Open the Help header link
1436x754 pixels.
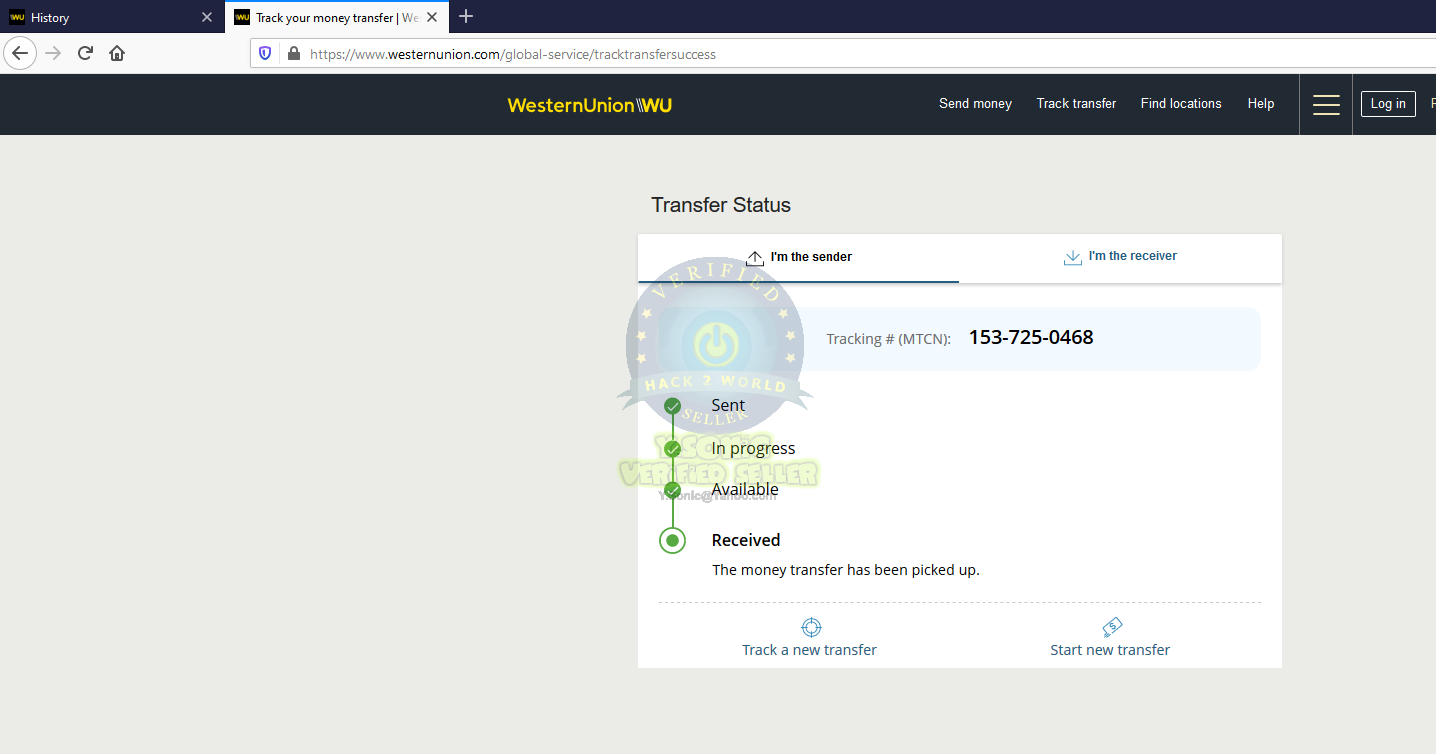[x=1261, y=103]
